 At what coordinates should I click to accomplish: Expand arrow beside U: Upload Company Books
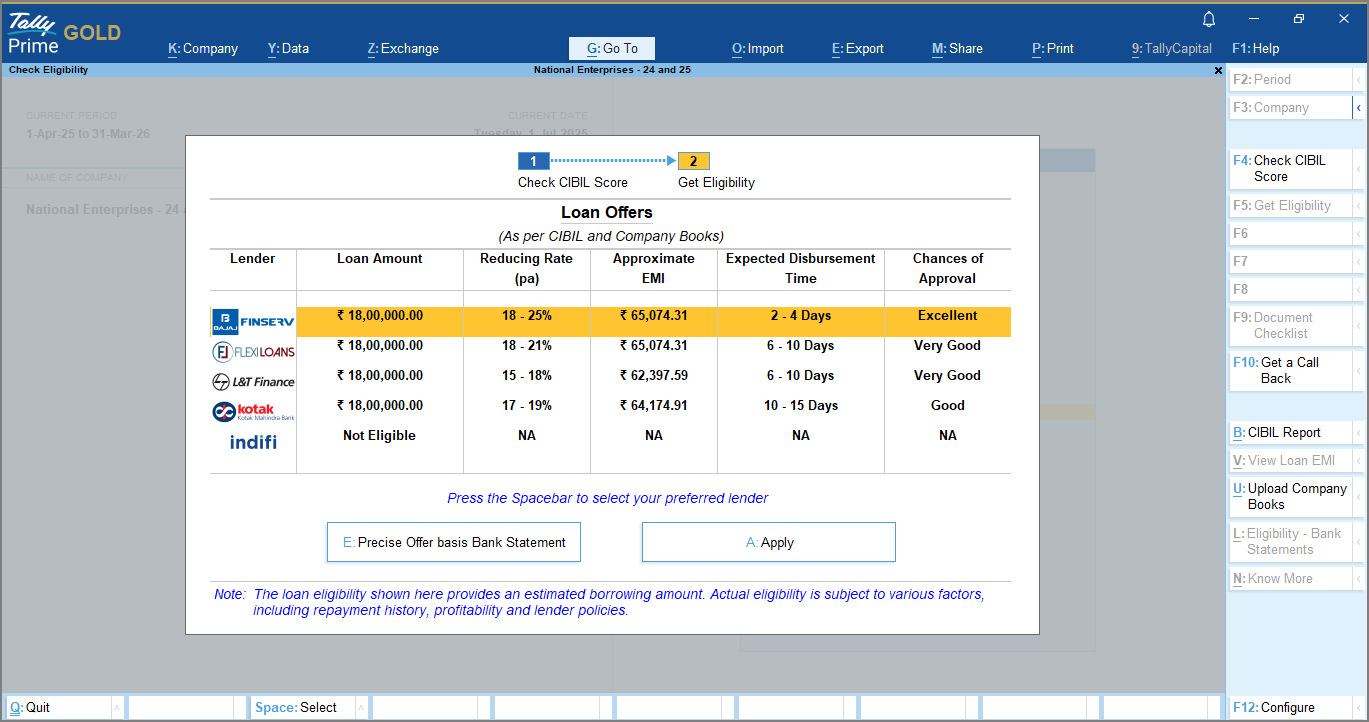1359,496
